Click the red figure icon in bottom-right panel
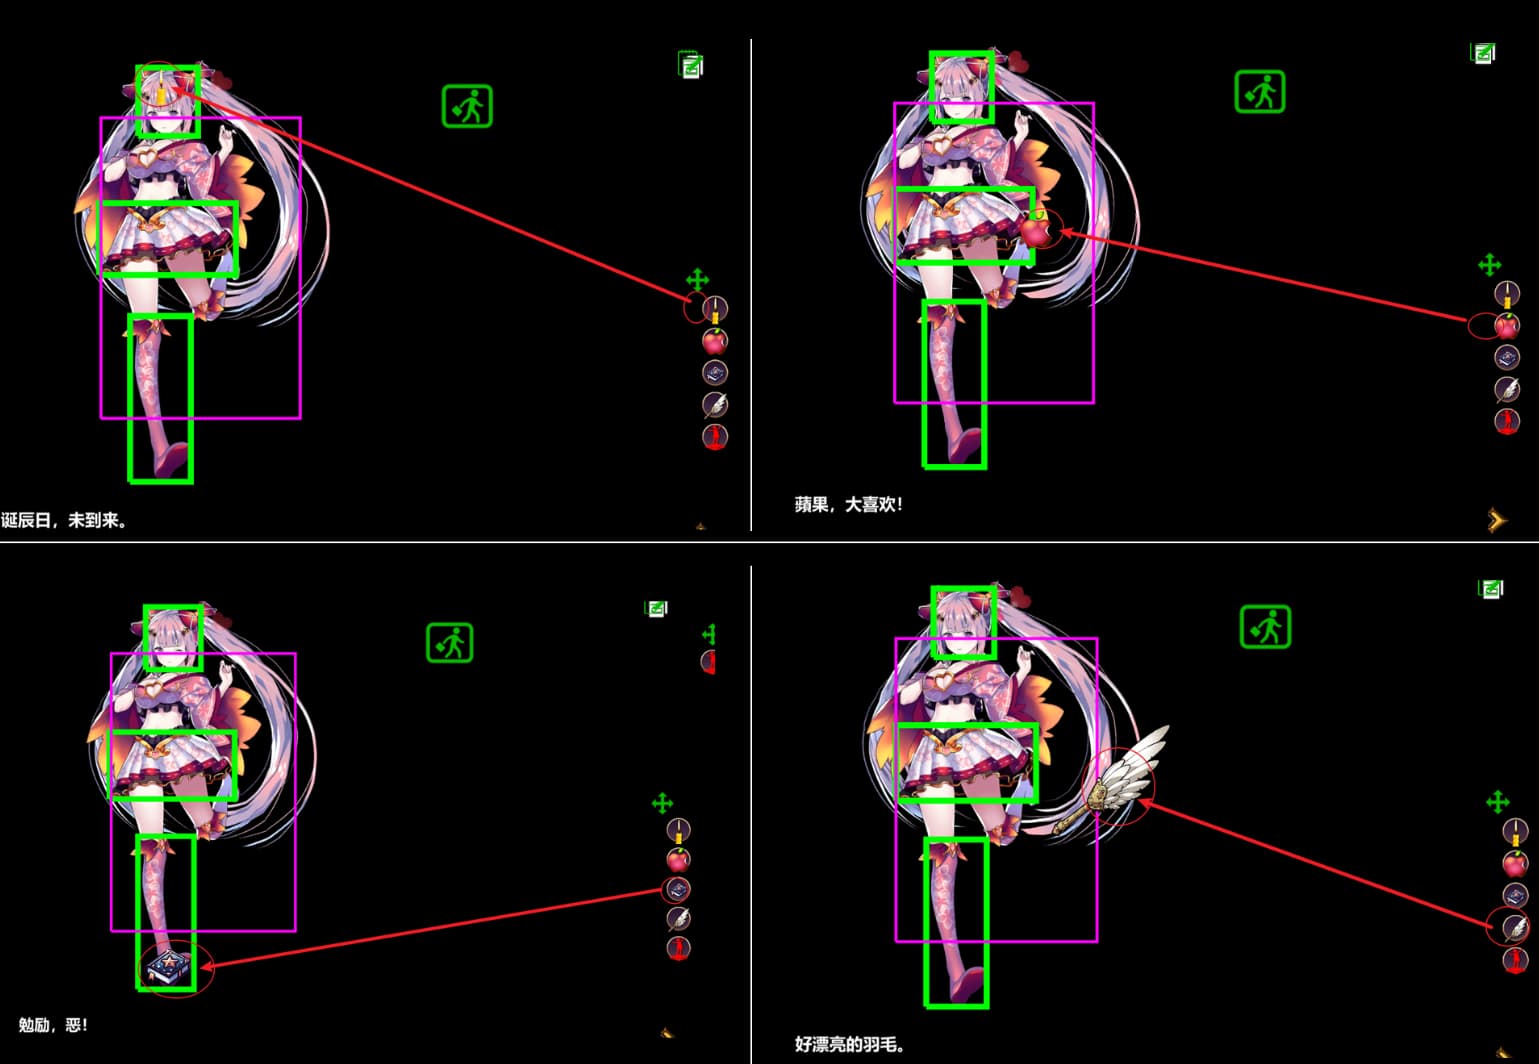1539x1064 pixels. [x=1515, y=960]
